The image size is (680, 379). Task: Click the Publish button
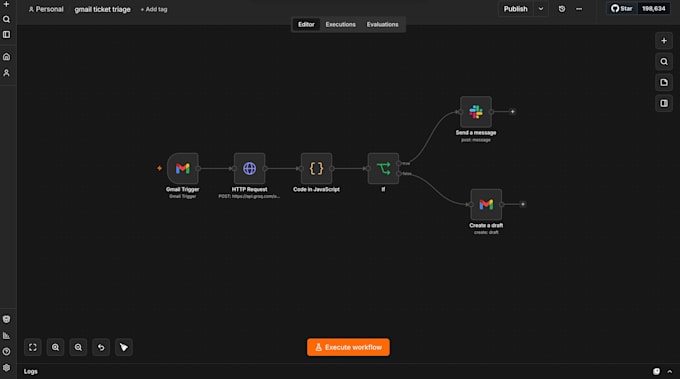click(x=516, y=9)
